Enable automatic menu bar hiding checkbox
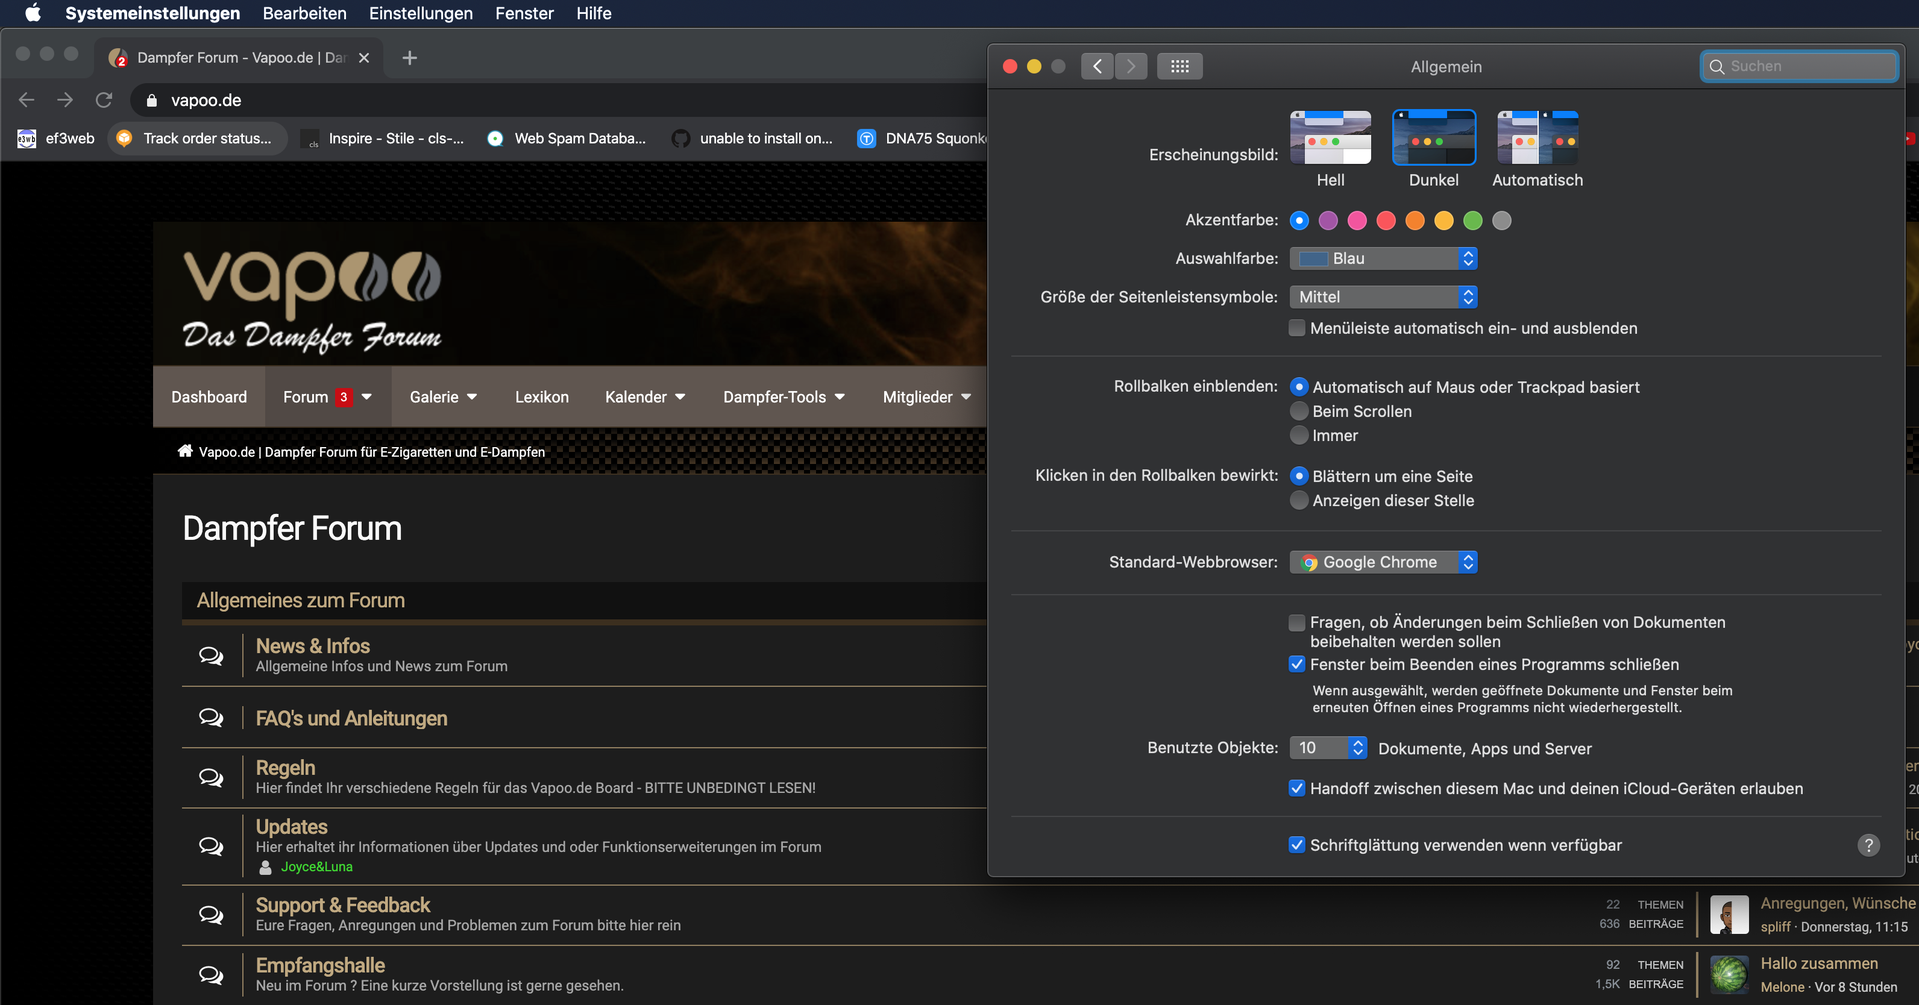This screenshot has height=1005, width=1919. (1297, 328)
